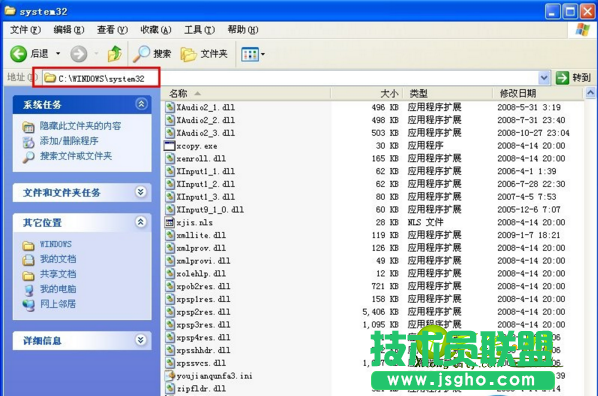
Task: Click 搜索文件或文件夹 link
Action: click(x=76, y=156)
